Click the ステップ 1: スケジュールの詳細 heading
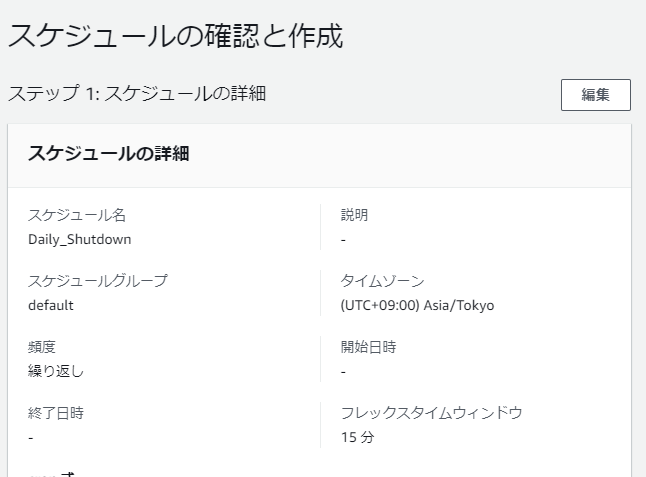Viewport: 646px width, 477px height. coord(137,94)
